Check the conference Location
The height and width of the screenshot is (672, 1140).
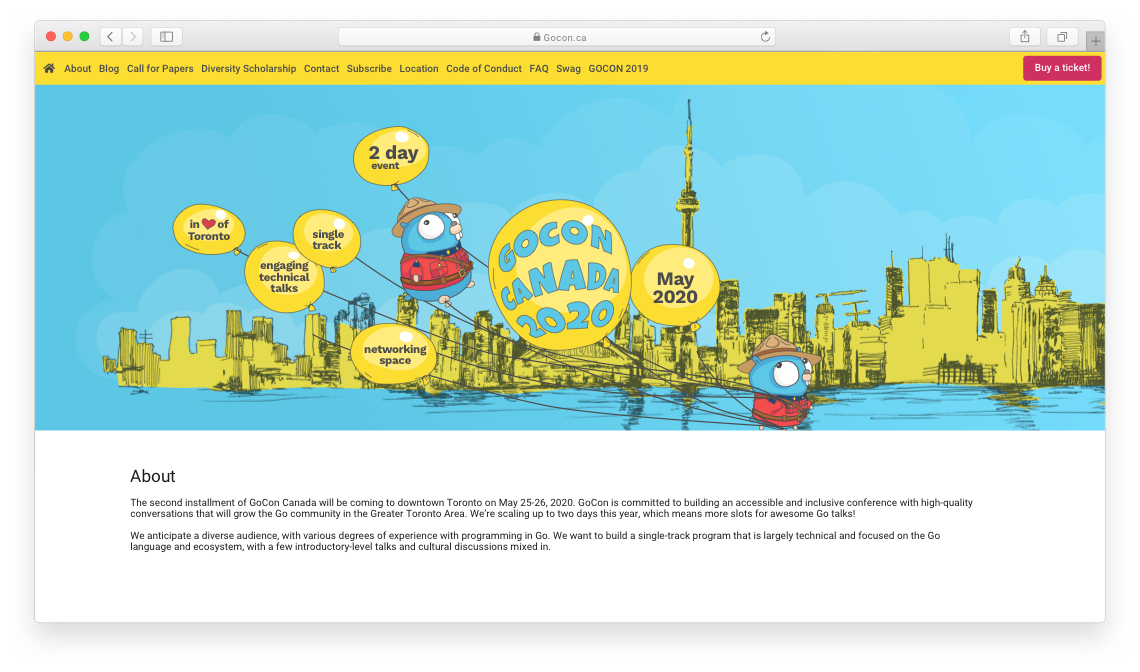pos(418,68)
